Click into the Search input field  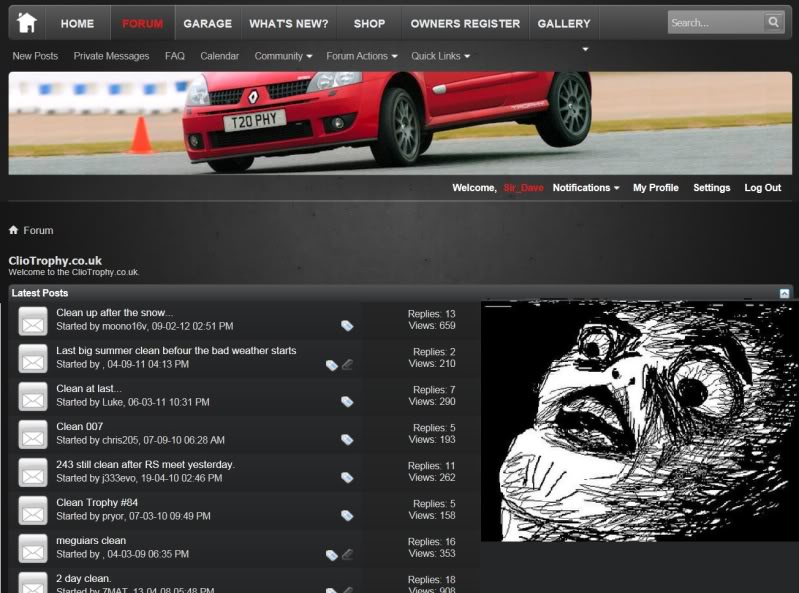point(714,22)
